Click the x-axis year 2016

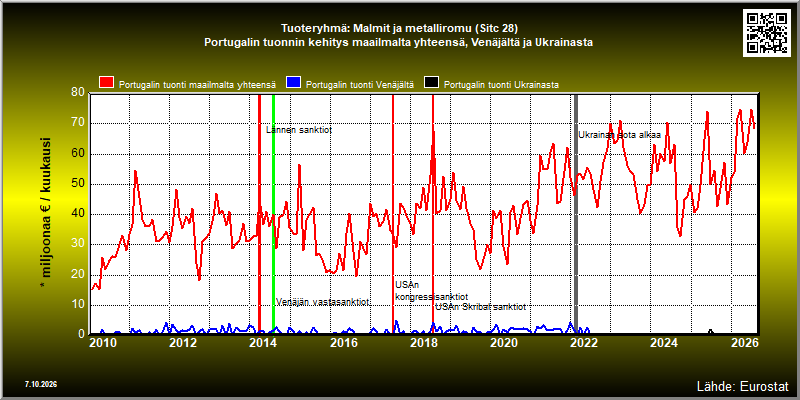[343, 342]
